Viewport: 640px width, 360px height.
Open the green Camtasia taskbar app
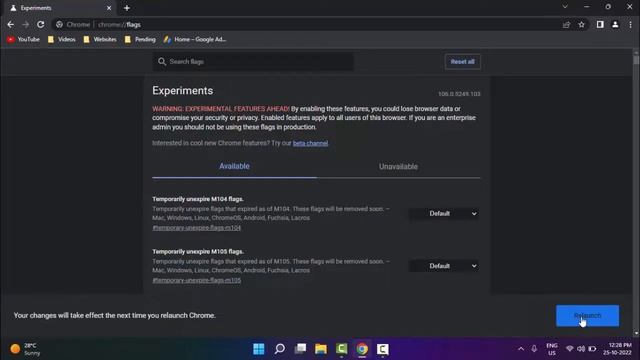pos(342,349)
